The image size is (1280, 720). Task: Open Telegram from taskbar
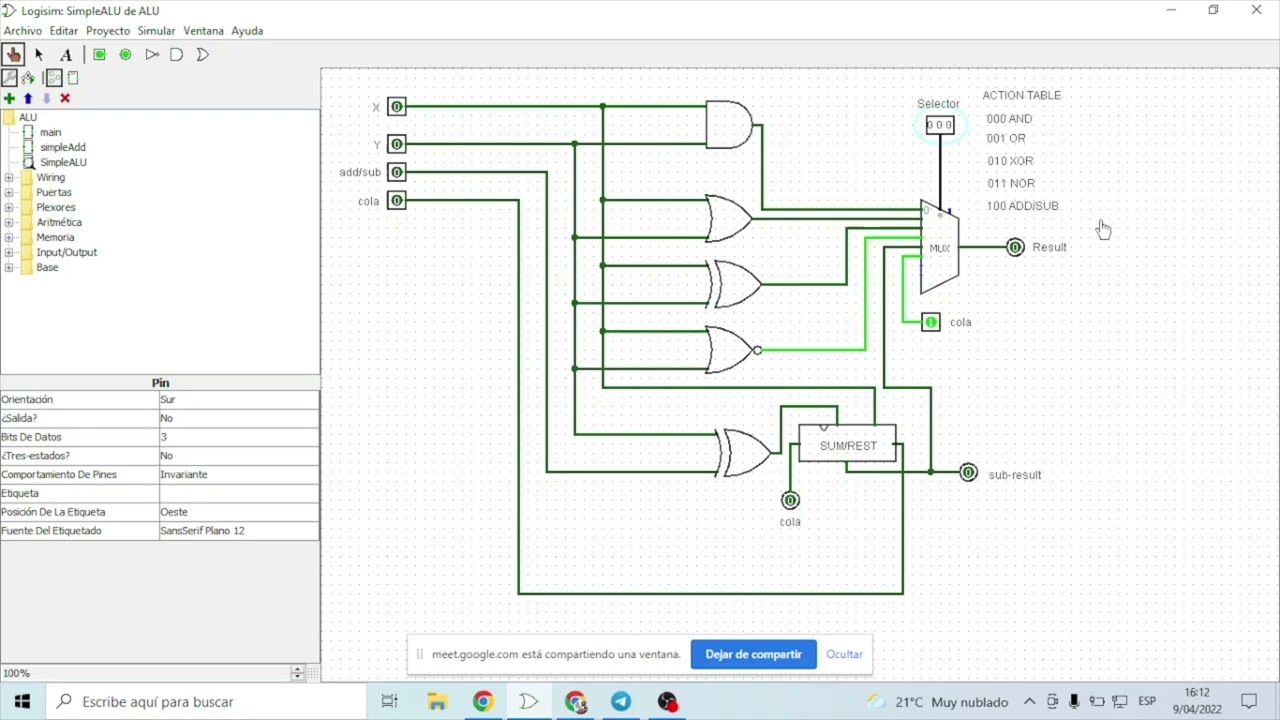tap(621, 702)
